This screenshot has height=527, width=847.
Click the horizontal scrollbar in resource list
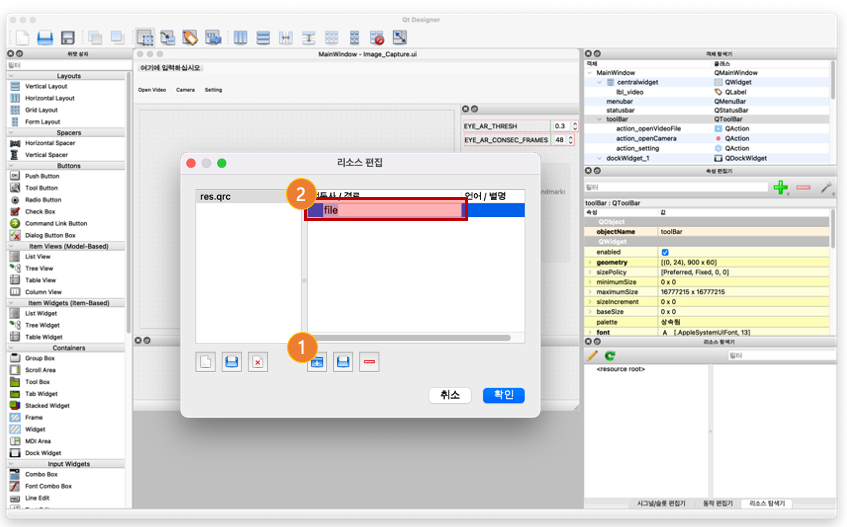point(411,338)
